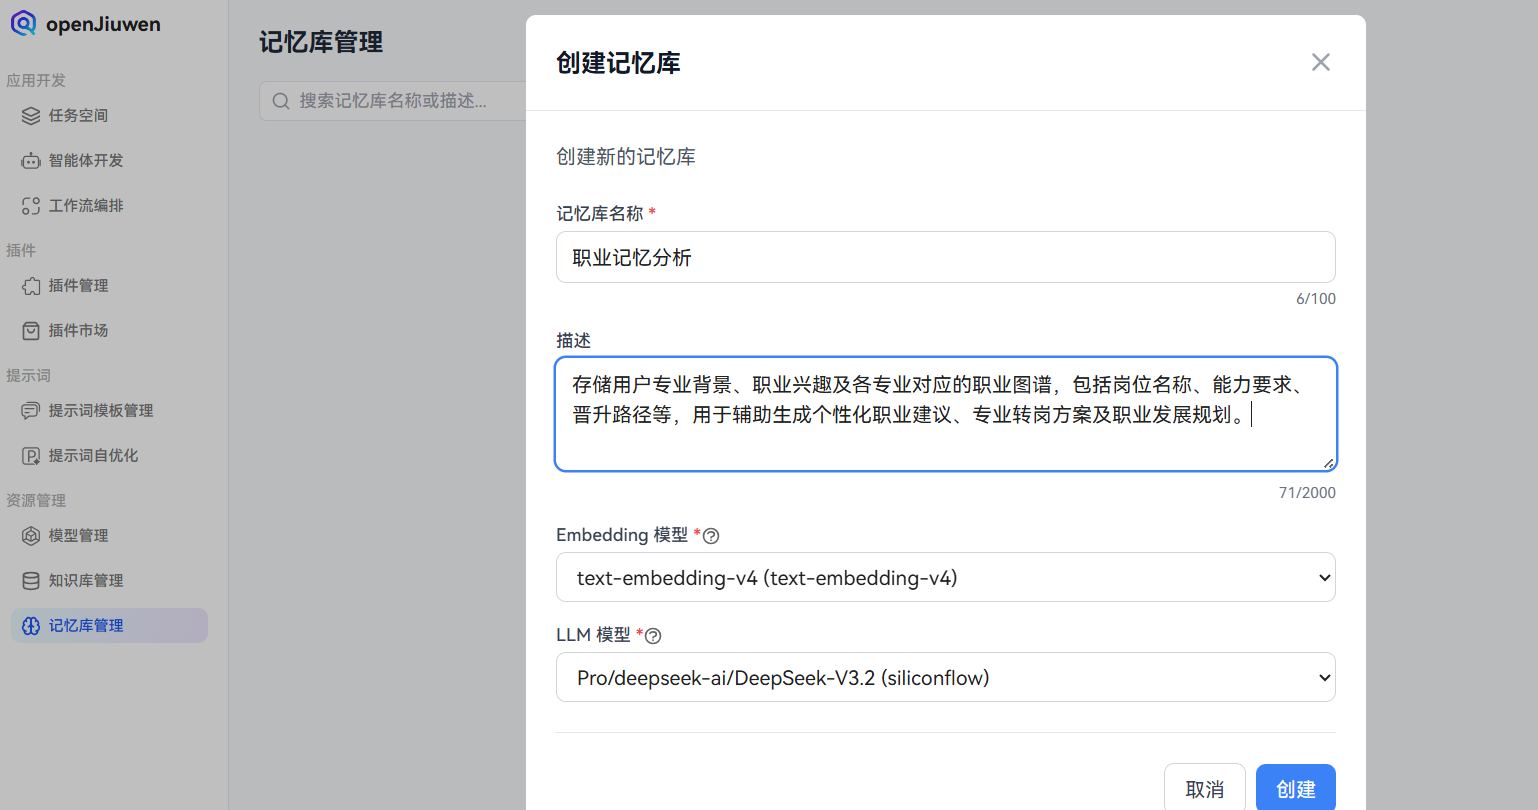Click the 记忆库名称 input field
The image size is (1538, 810).
(x=945, y=257)
